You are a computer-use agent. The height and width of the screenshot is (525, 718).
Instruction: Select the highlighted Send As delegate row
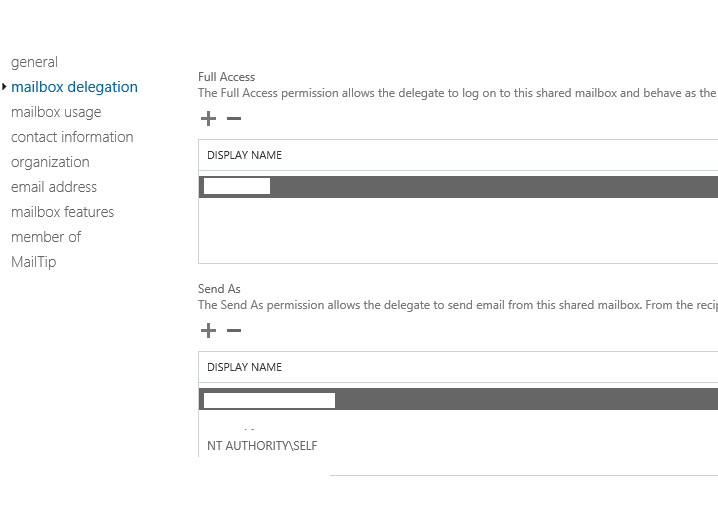pos(458,399)
